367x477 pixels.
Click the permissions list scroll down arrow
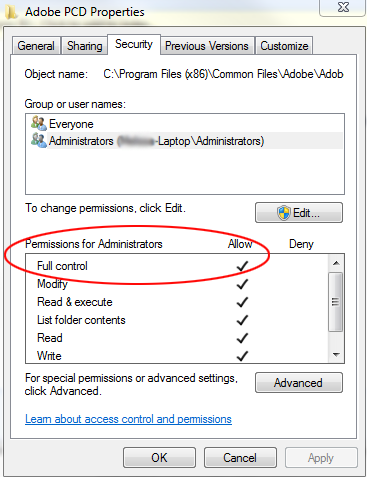336,355
